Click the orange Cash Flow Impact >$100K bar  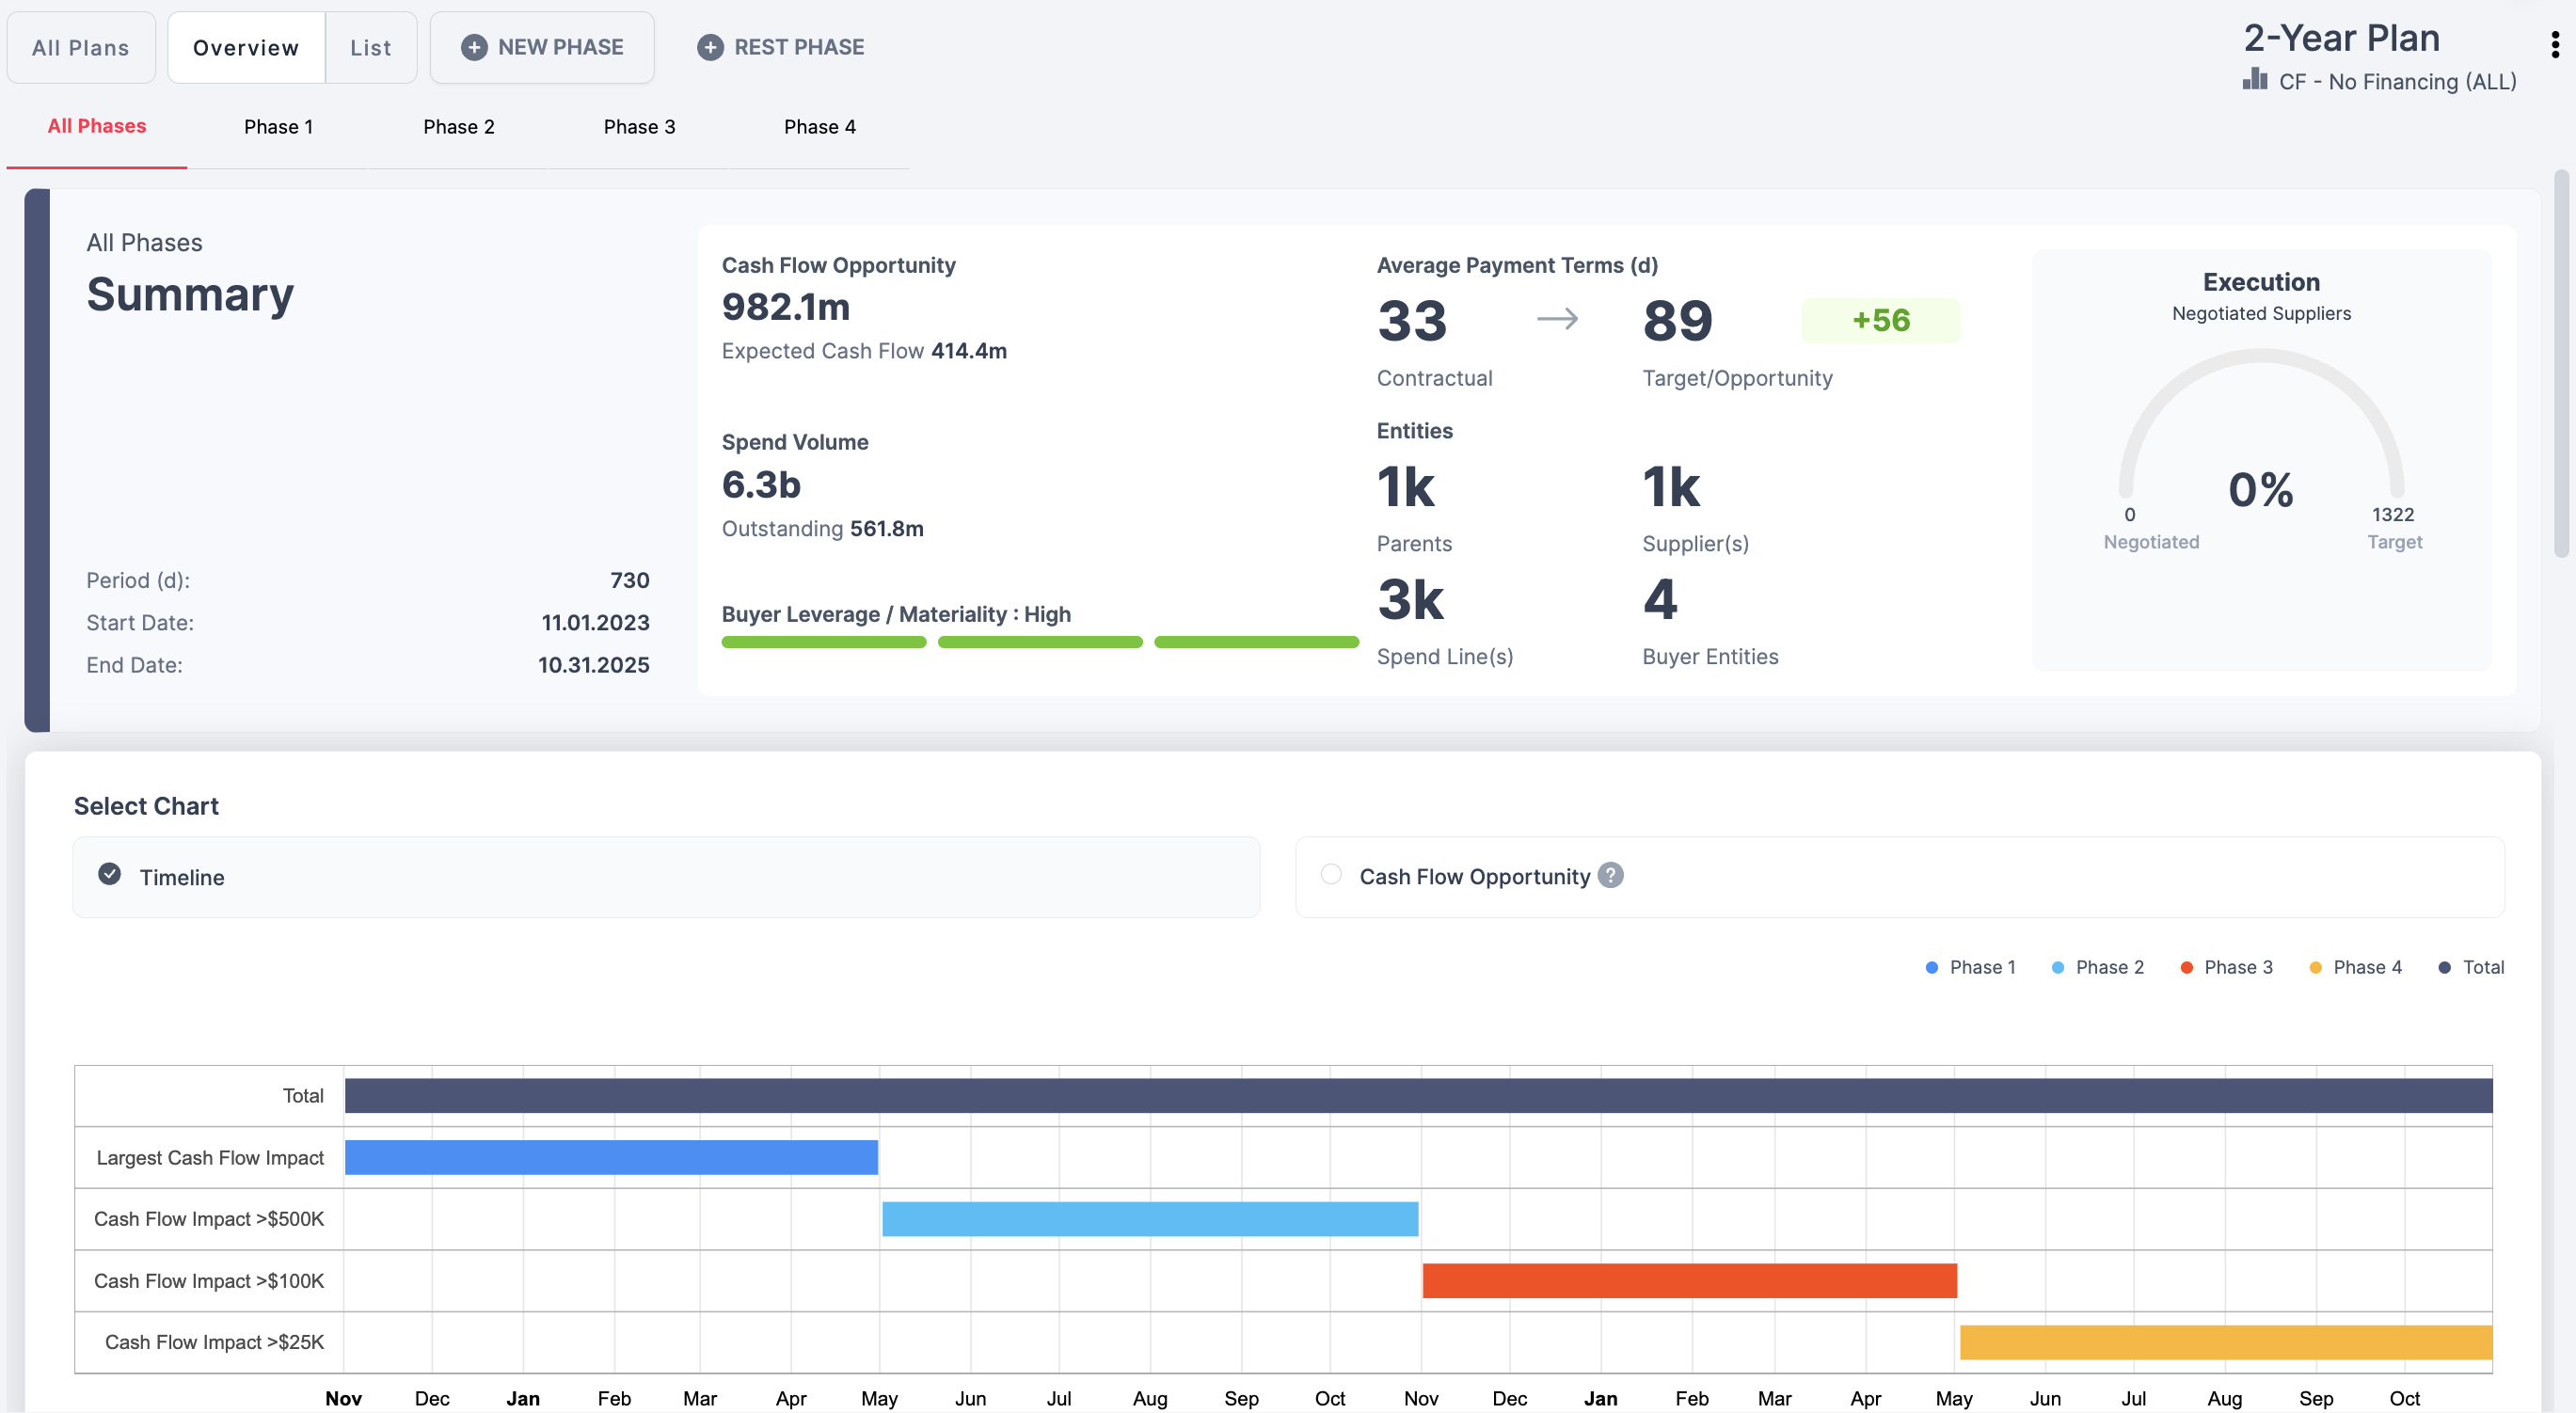pos(1688,1280)
